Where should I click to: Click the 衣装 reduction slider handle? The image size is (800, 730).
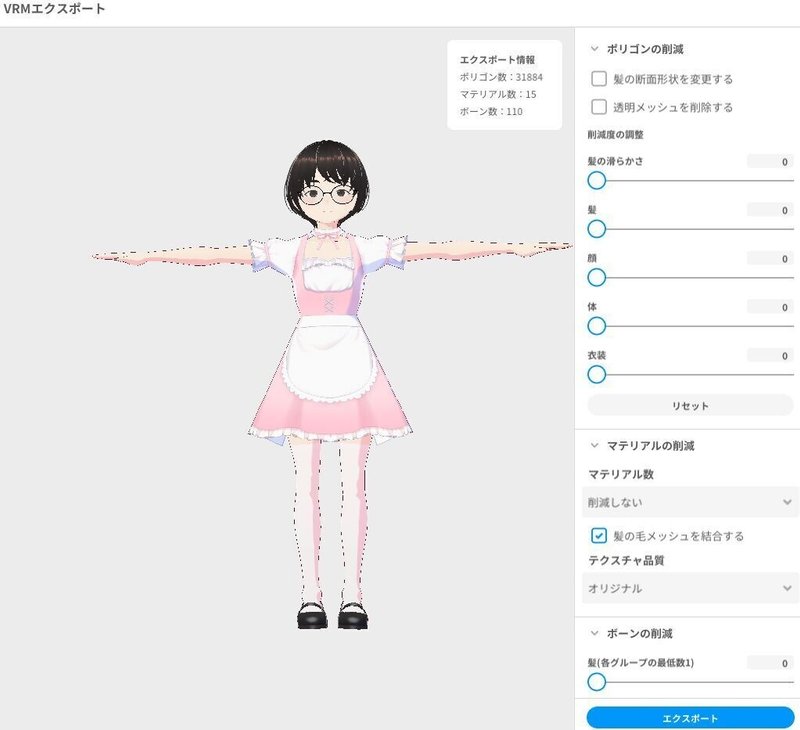(x=597, y=375)
